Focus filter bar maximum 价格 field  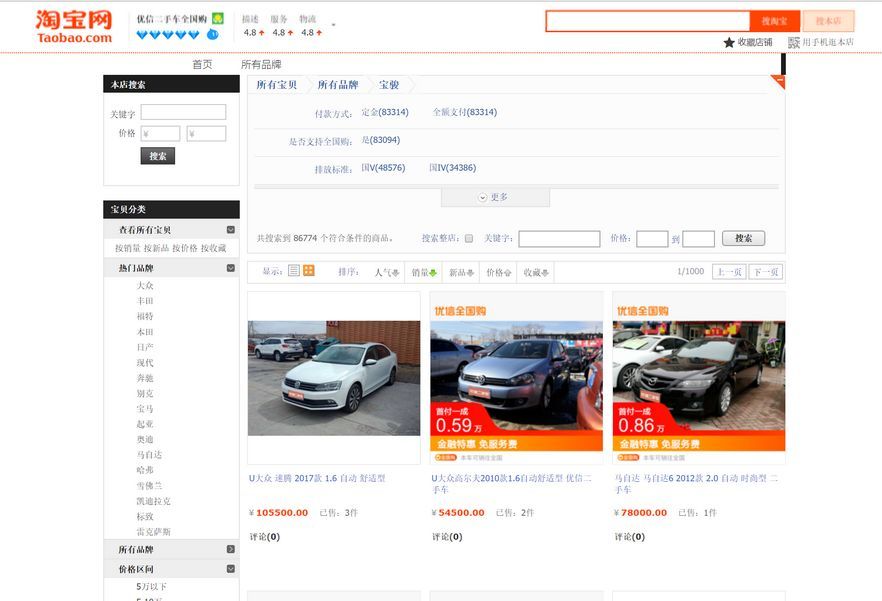(x=698, y=239)
